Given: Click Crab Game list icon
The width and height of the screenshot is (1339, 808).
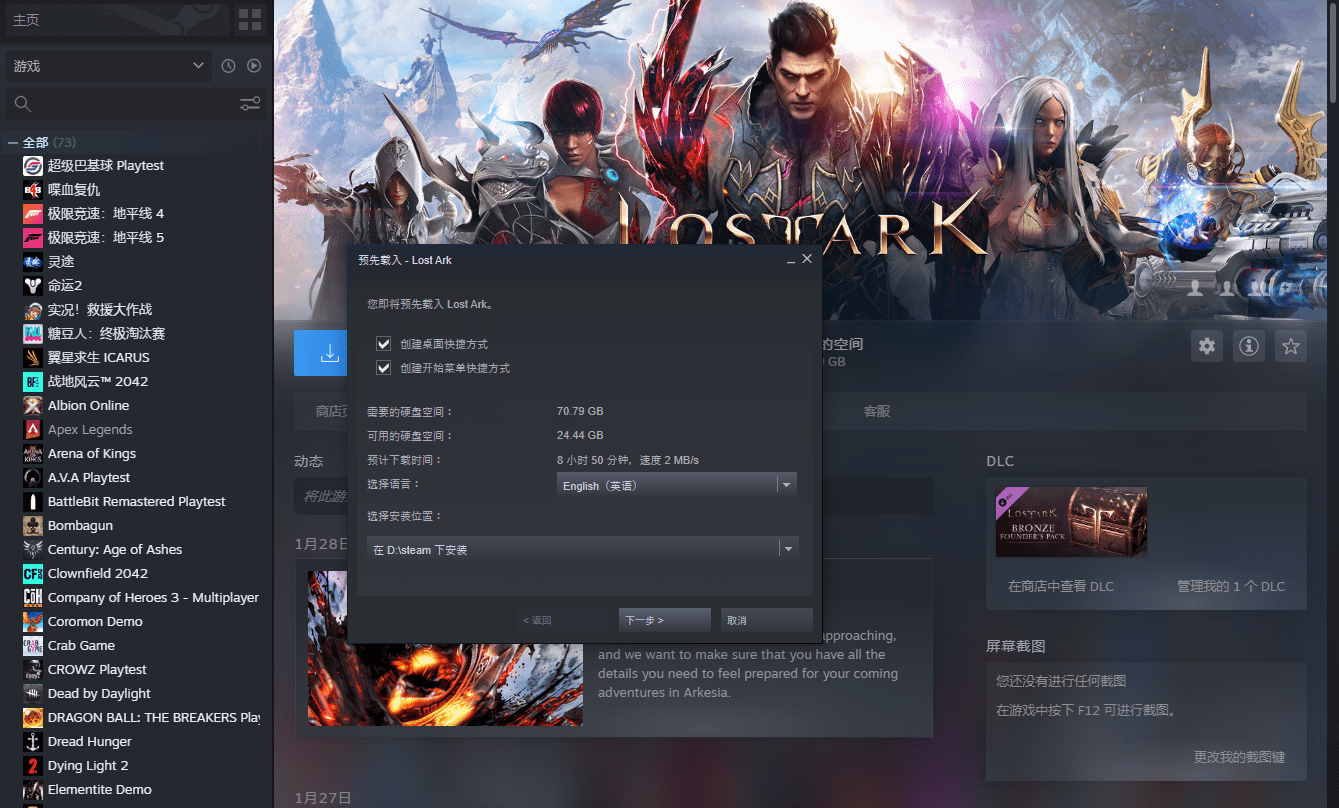Looking at the screenshot, I should pos(33,646).
